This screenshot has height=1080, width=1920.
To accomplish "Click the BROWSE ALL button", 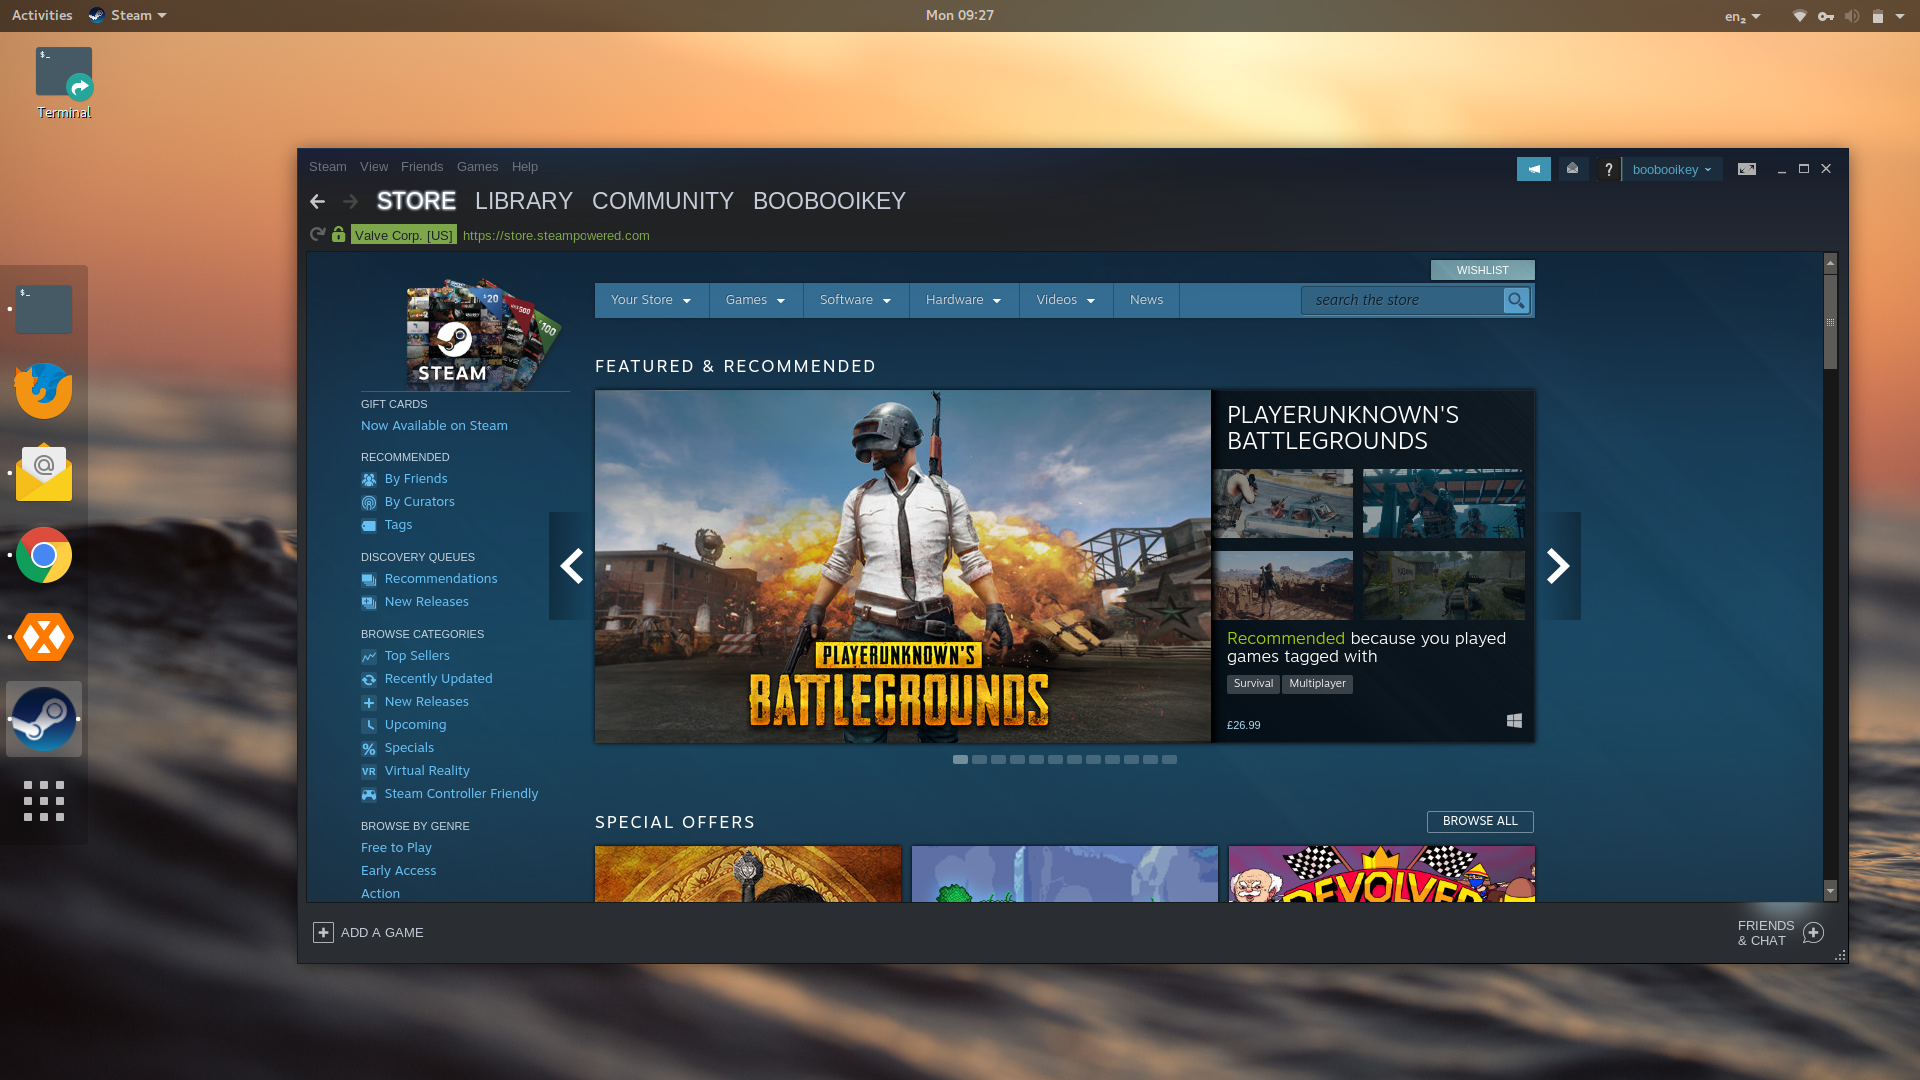I will tap(1480, 821).
